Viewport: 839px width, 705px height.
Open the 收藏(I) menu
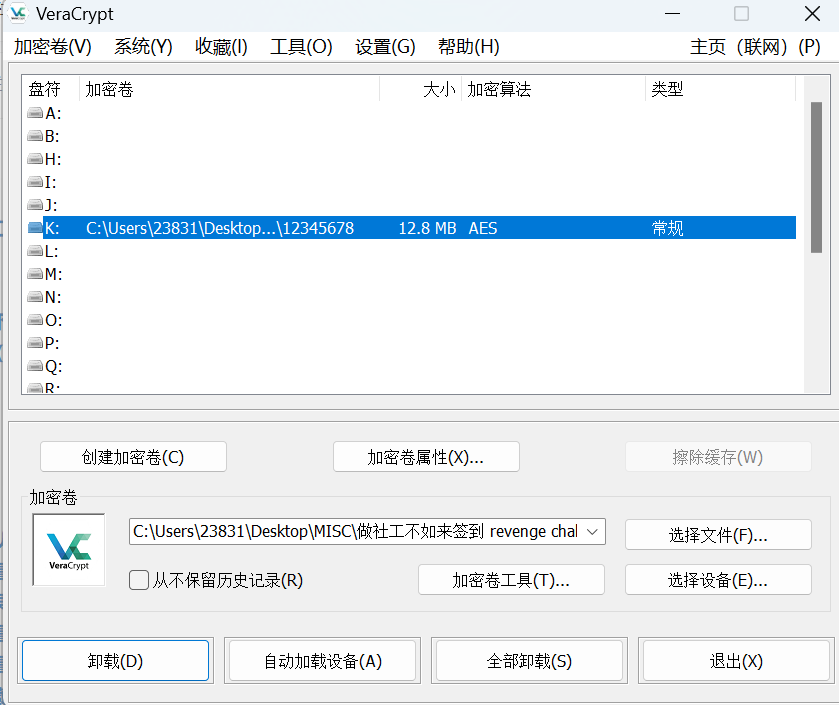tap(221, 47)
